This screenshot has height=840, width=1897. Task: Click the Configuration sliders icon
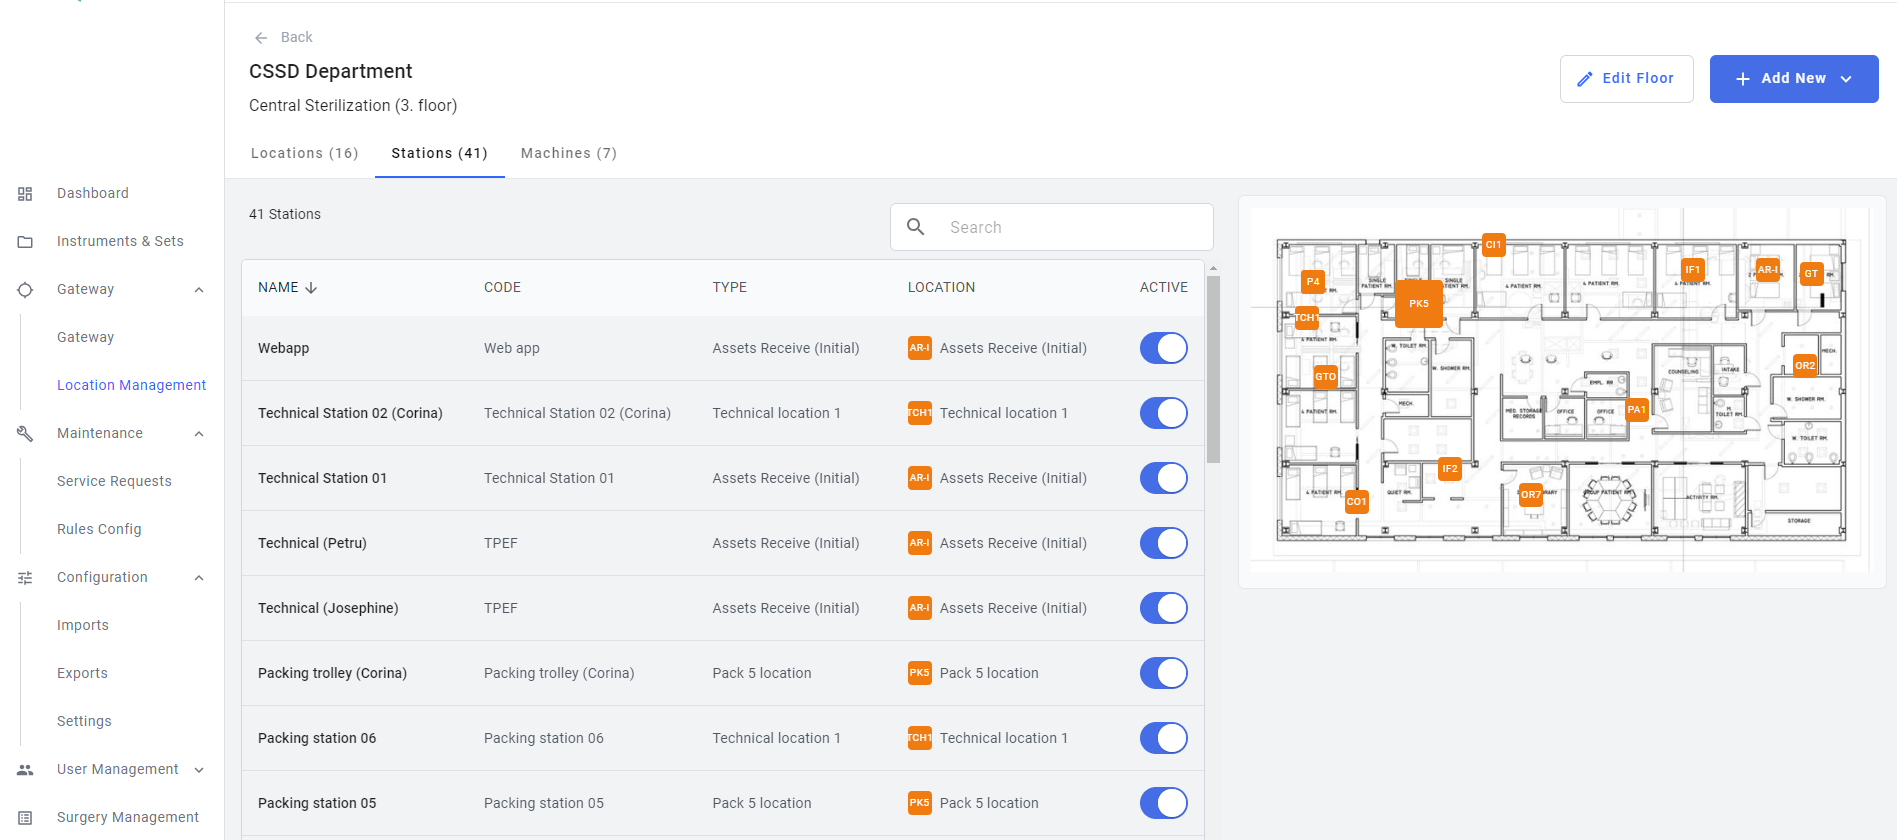(x=25, y=578)
